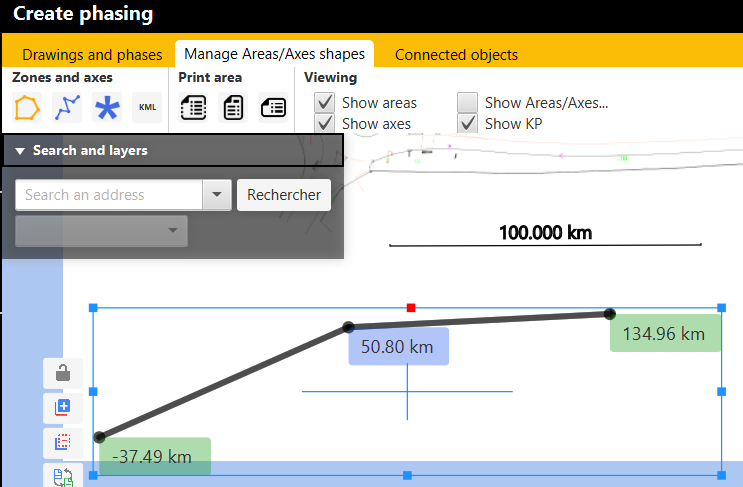Choose the first print area layout icon
The width and height of the screenshot is (743, 487).
(193, 108)
